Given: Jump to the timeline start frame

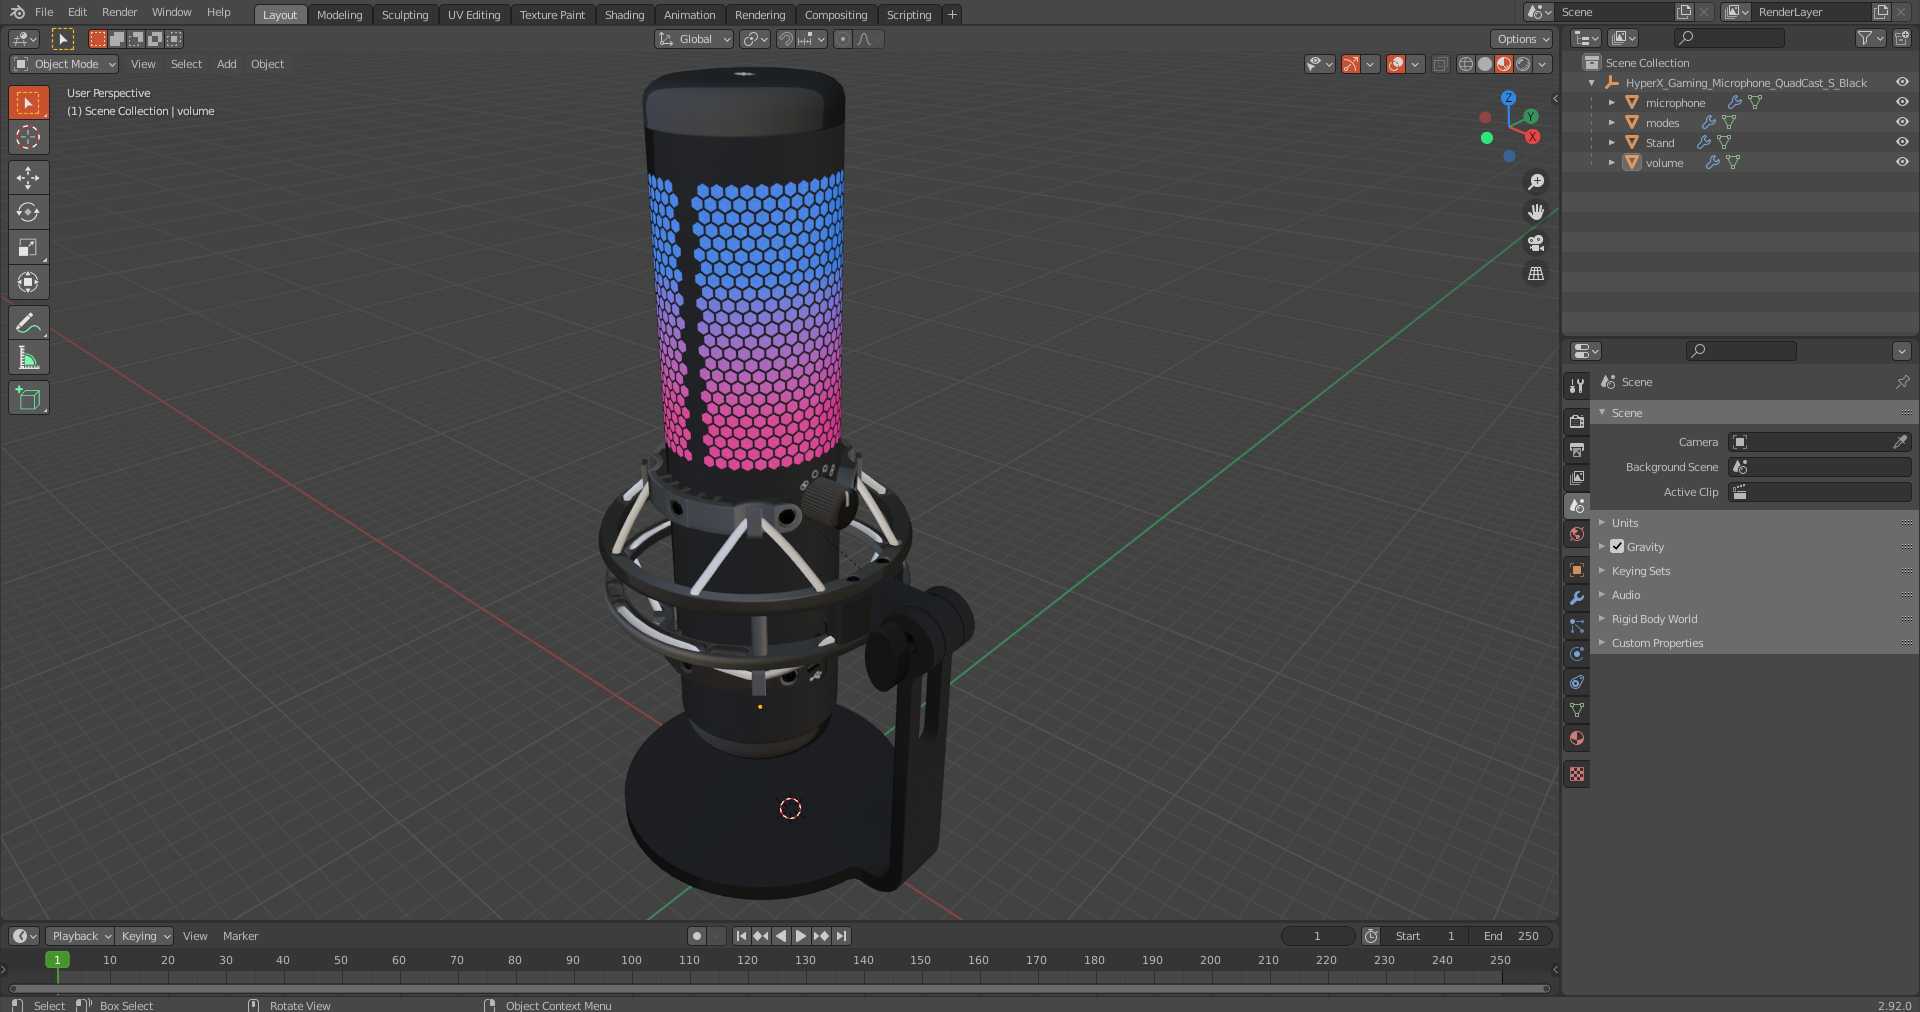Looking at the screenshot, I should click(741, 936).
